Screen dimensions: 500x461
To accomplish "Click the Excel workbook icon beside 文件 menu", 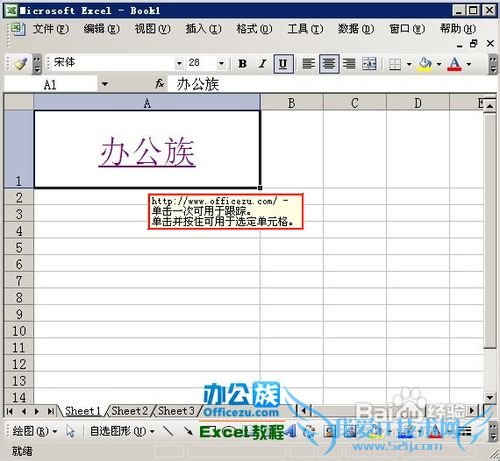I will pyautogui.click(x=17, y=29).
